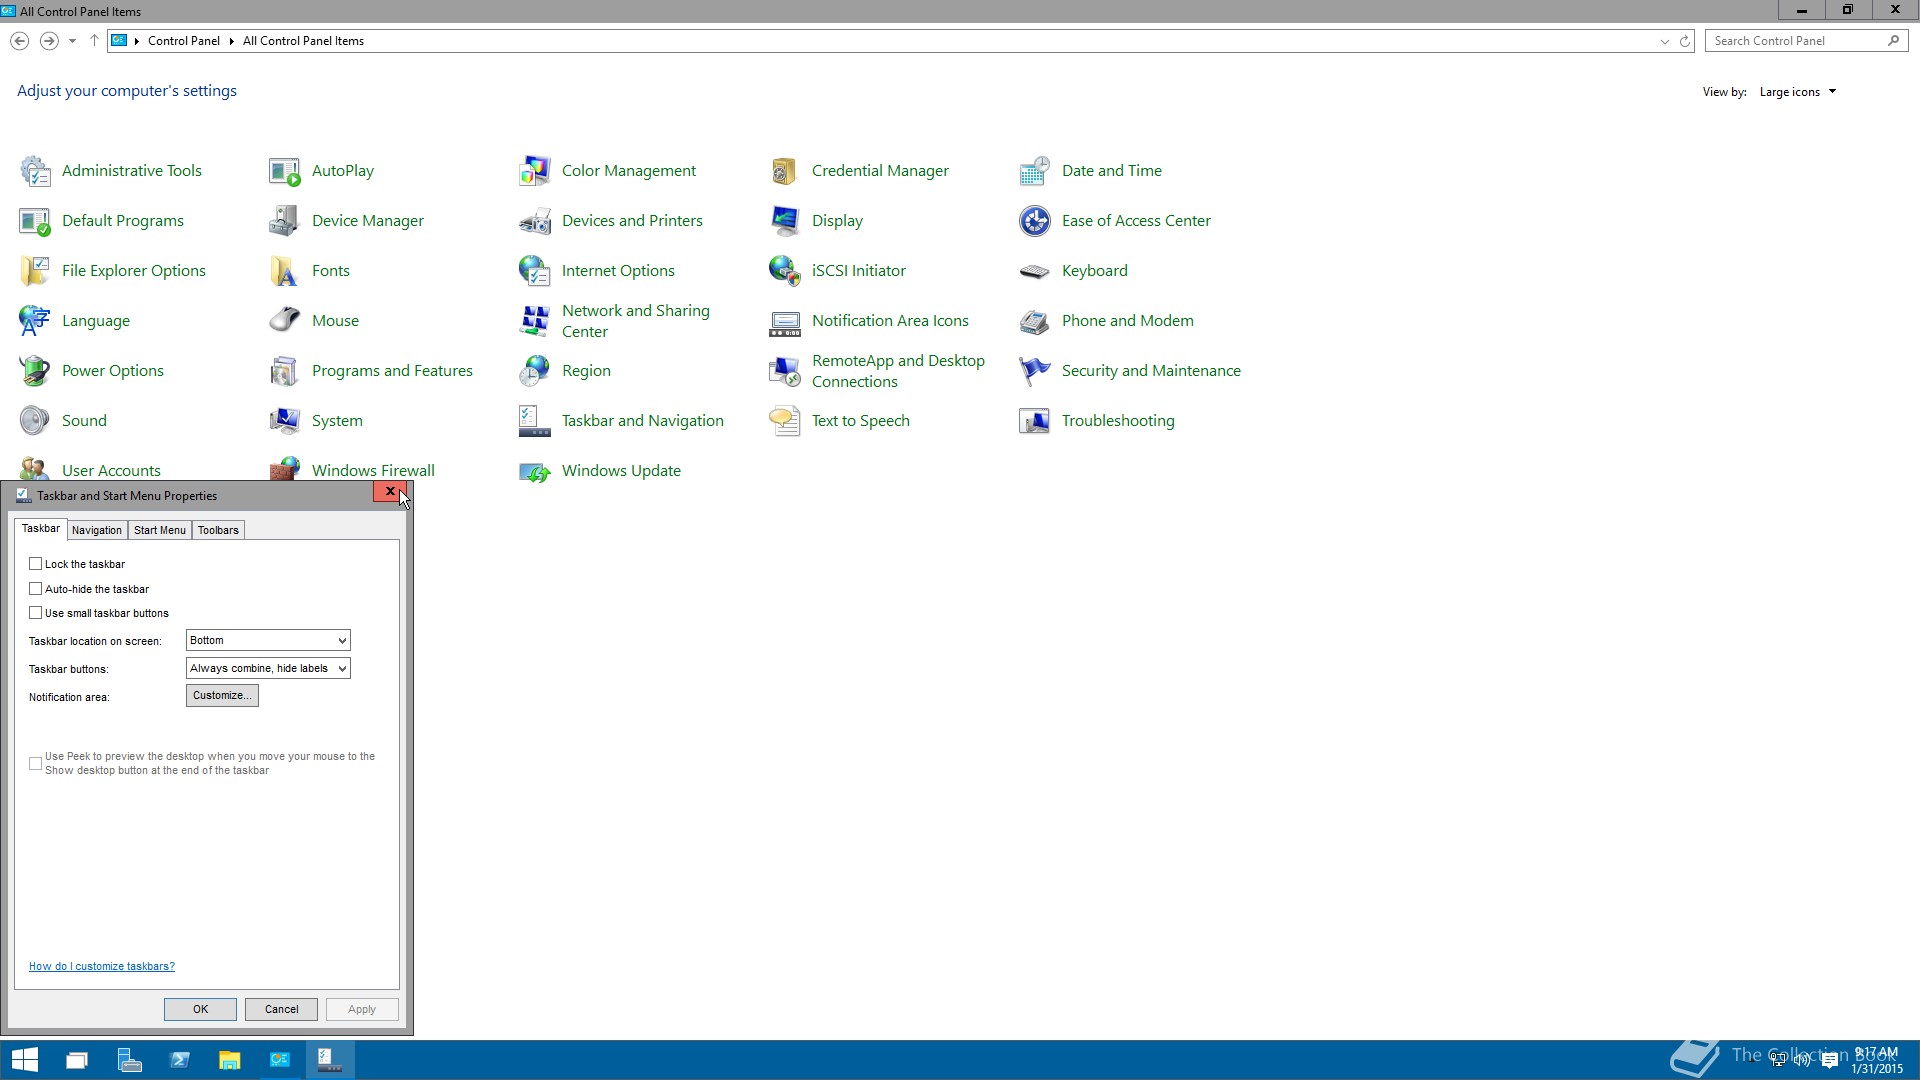Click the Search Control Panel field
1920x1080 pixels.
[1806, 41]
